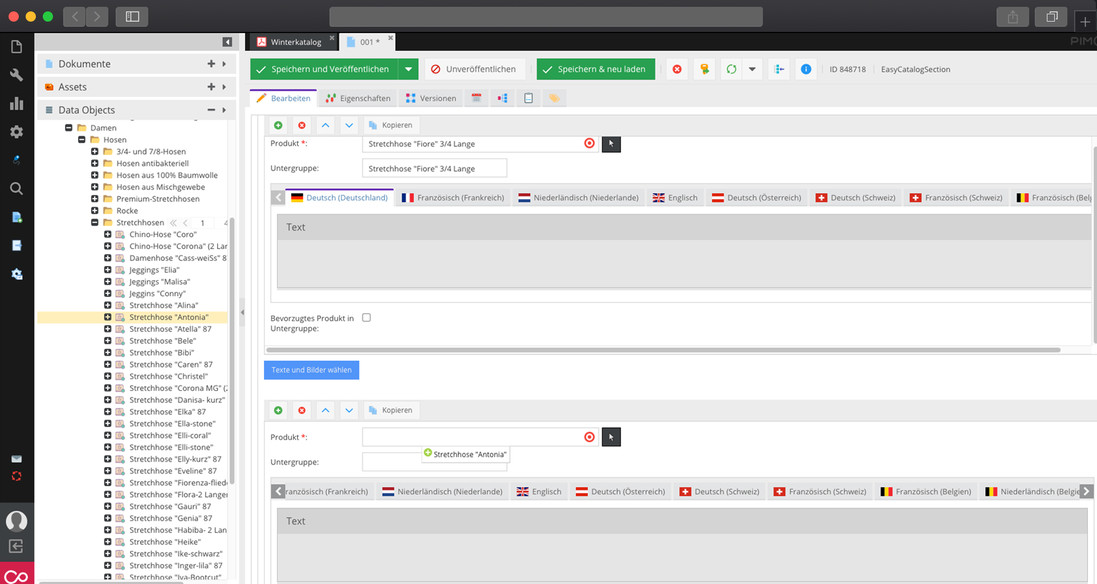Select the Französisch (Frankreich) language tab
The width and height of the screenshot is (1097, 584).
tap(453, 198)
